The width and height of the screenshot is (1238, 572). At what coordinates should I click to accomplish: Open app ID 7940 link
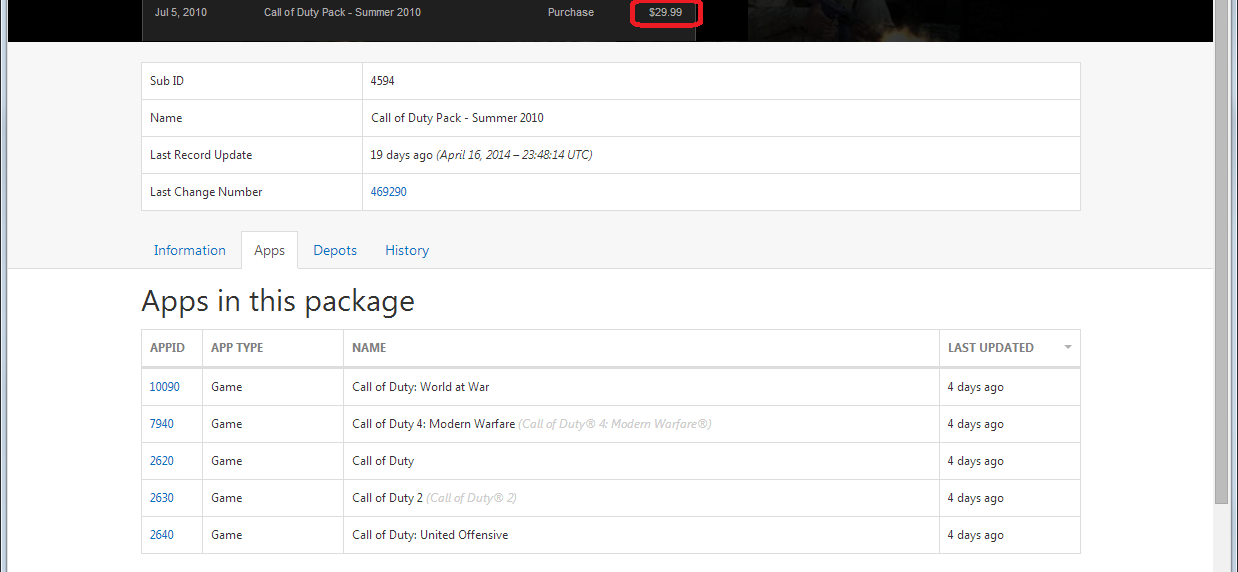(x=162, y=424)
